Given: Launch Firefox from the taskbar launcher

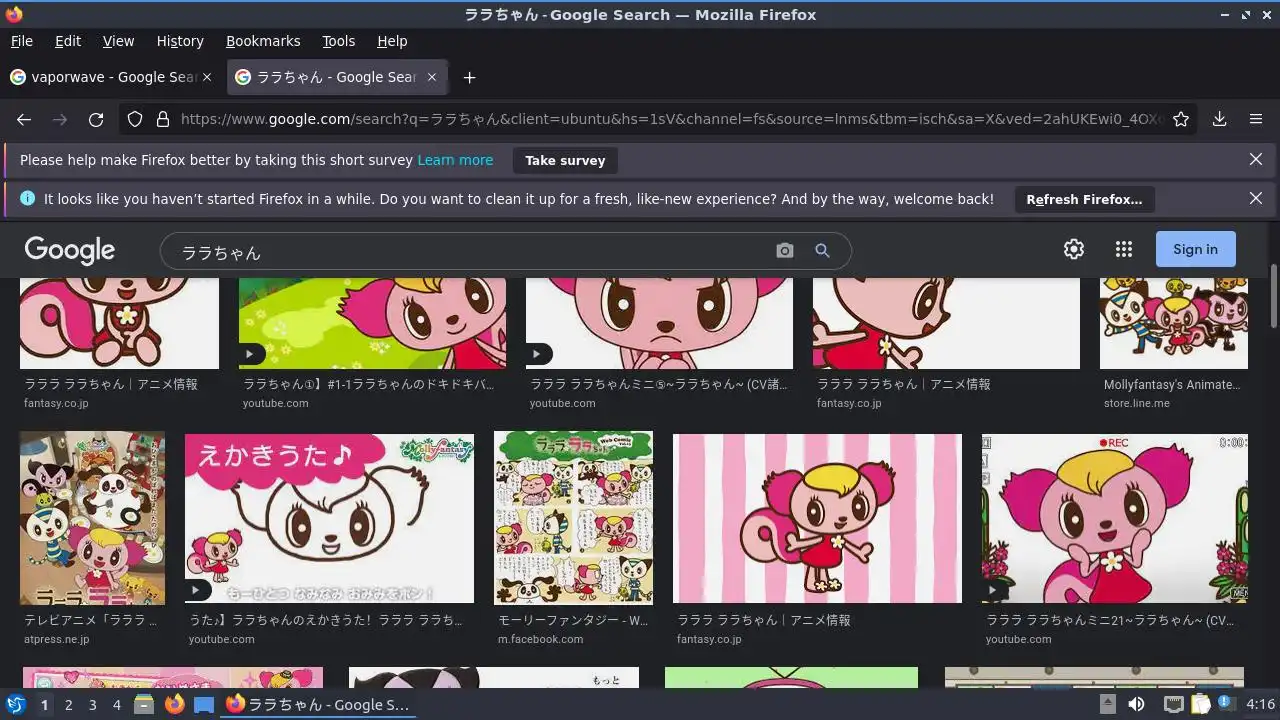Looking at the screenshot, I should pyautogui.click(x=174, y=704).
